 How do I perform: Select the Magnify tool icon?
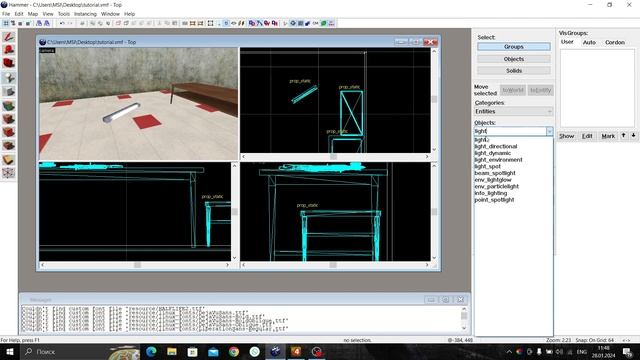9,50
